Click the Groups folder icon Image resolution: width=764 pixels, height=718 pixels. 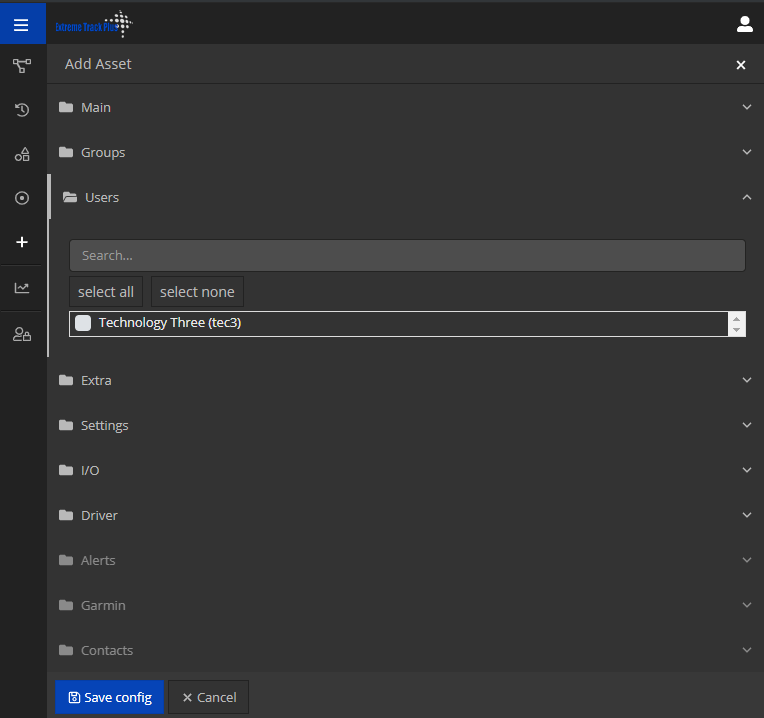pyautogui.click(x=66, y=152)
